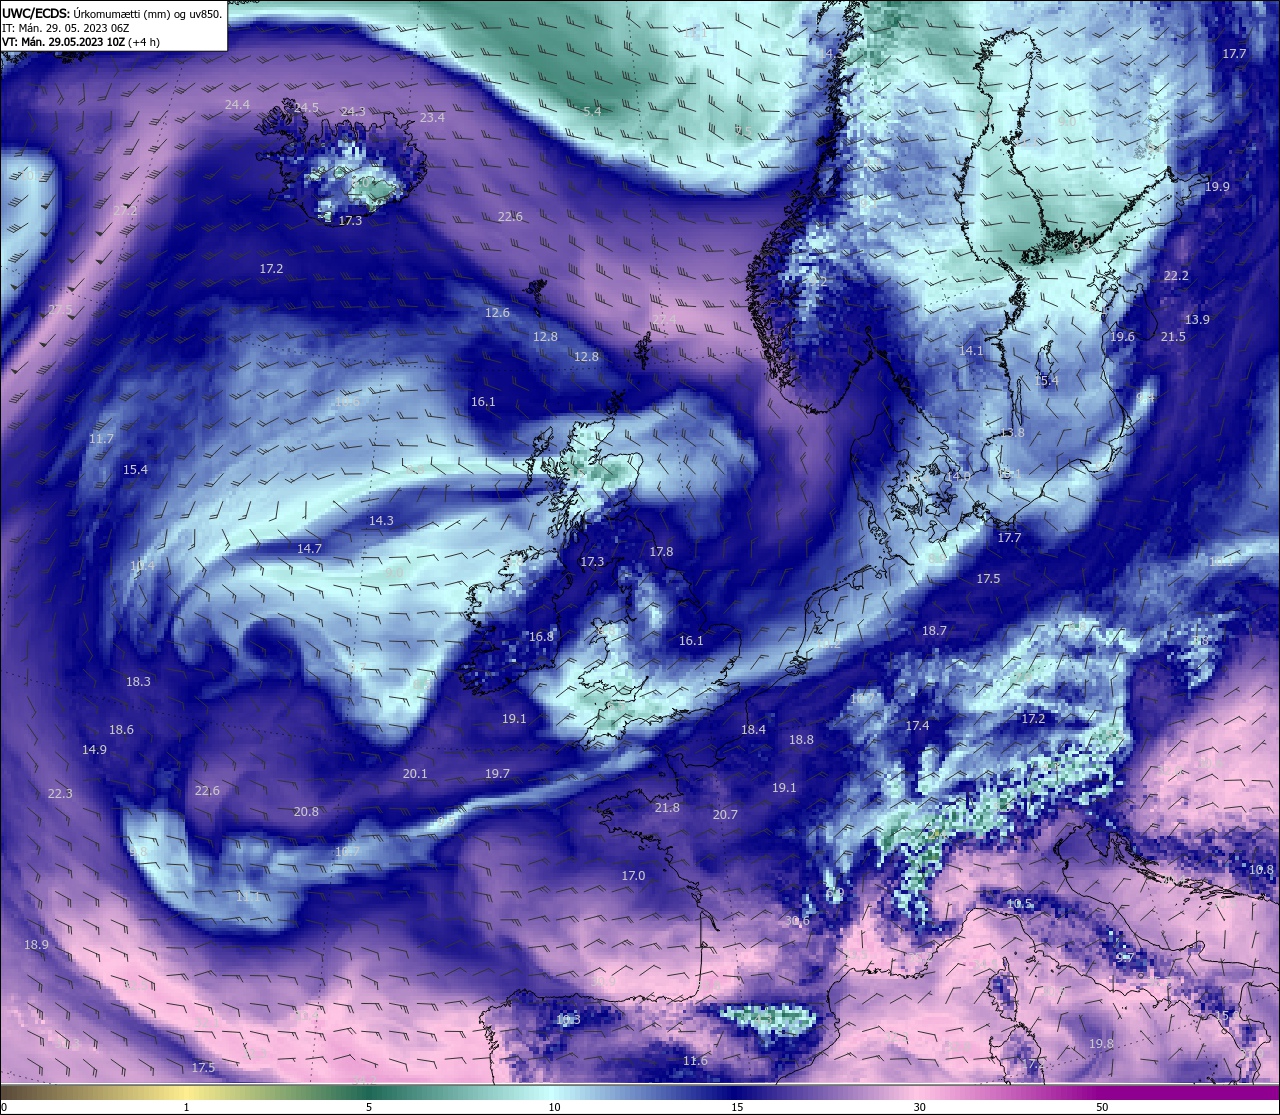Click the 14.3 value west of Scotland

click(381, 521)
